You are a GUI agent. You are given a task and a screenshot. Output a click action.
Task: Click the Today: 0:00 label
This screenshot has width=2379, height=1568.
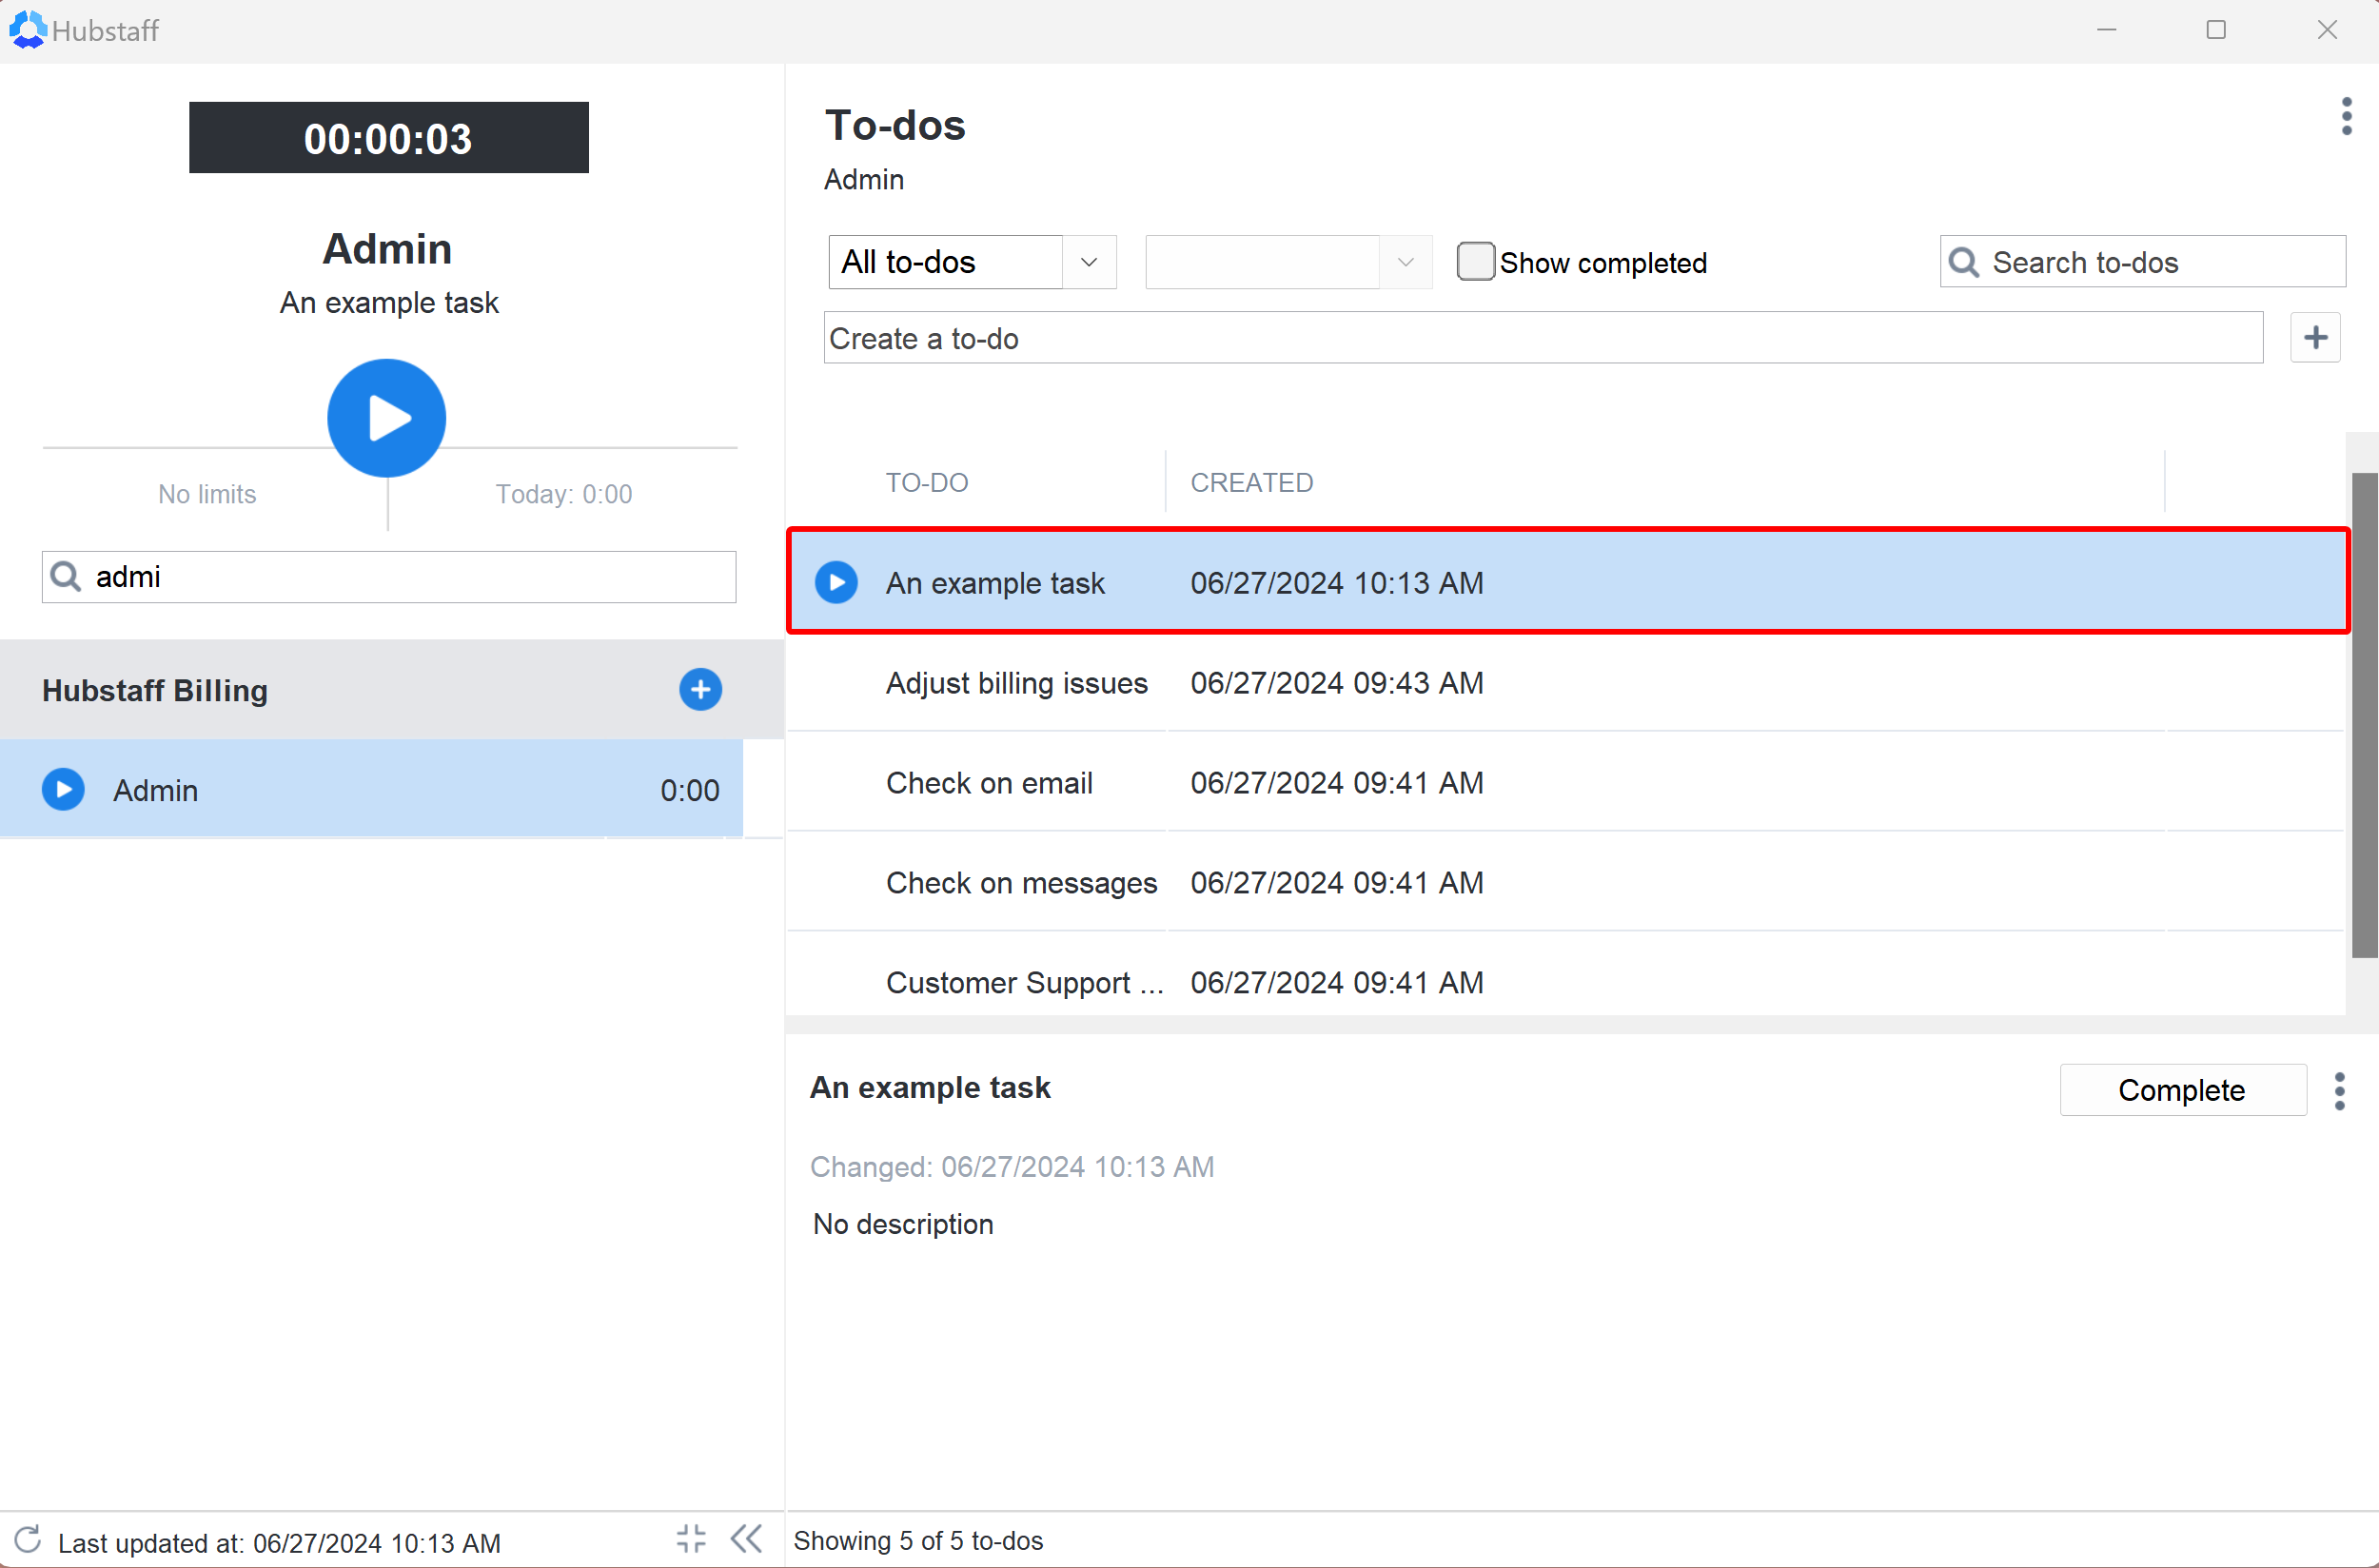[x=564, y=494]
